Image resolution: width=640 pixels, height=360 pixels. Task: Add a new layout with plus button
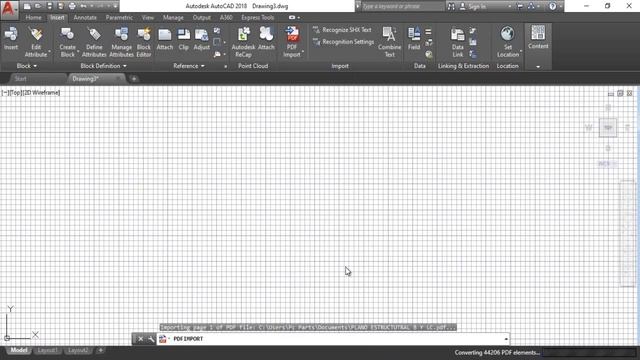pyautogui.click(x=100, y=350)
